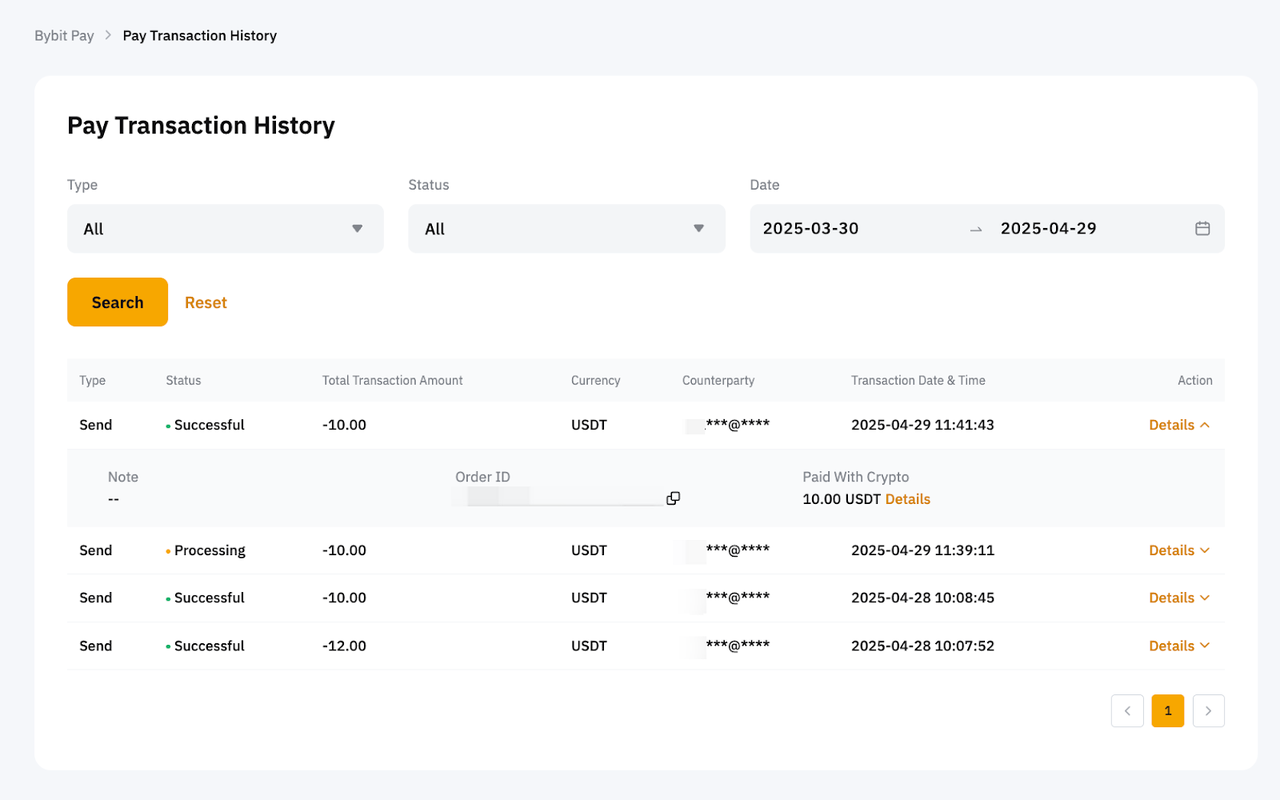This screenshot has height=800, width=1280.
Task: Open Paid With Crypto Details link
Action: [x=907, y=499]
